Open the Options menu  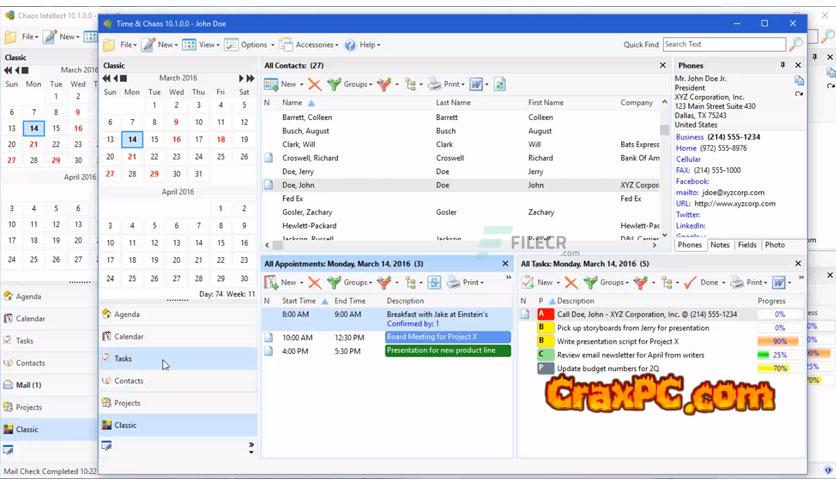[x=247, y=45]
